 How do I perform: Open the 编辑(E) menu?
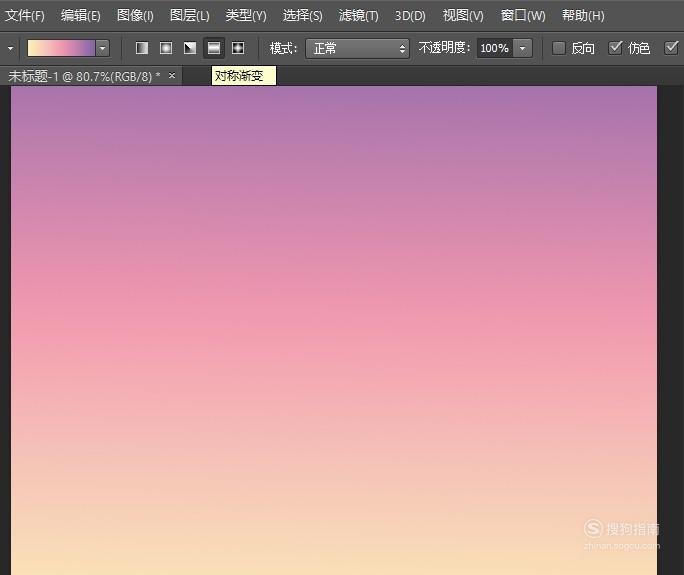click(x=81, y=16)
